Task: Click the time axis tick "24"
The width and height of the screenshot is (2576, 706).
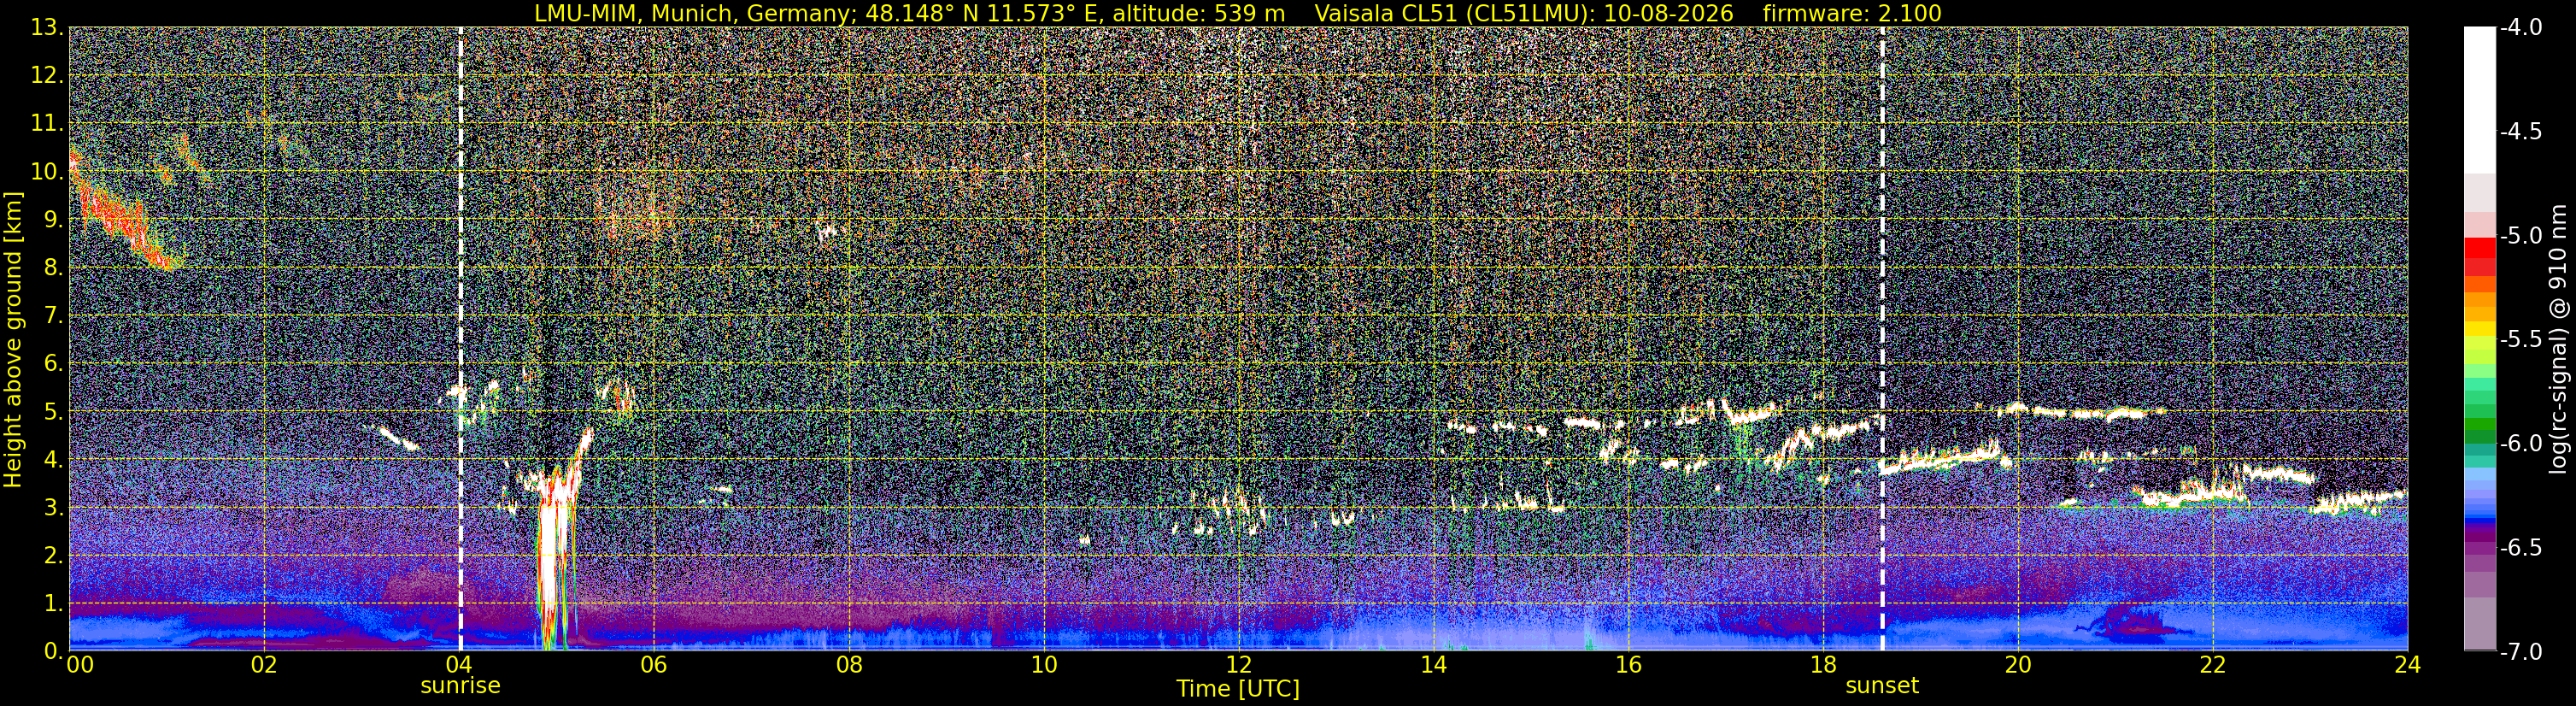Action: pyautogui.click(x=2408, y=665)
